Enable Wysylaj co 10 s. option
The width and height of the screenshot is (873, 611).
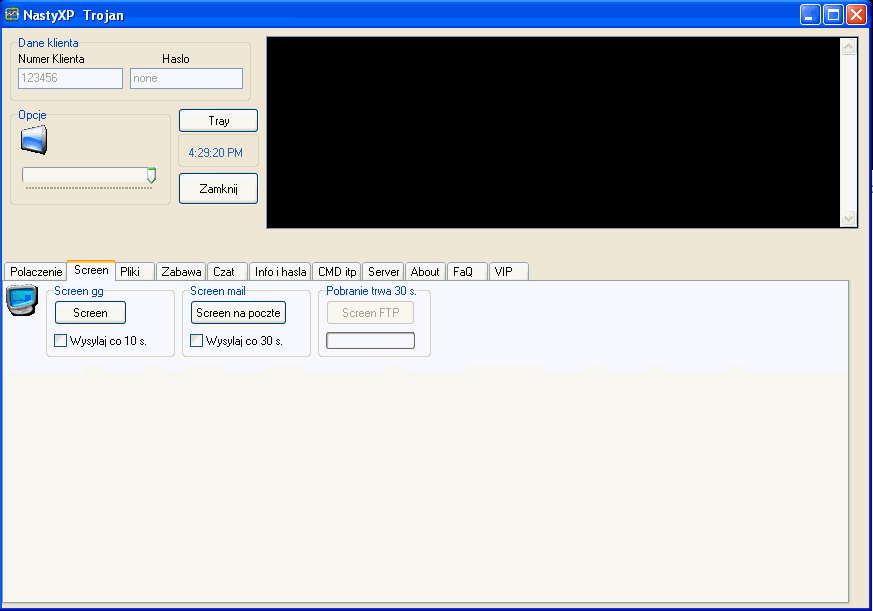pos(60,340)
